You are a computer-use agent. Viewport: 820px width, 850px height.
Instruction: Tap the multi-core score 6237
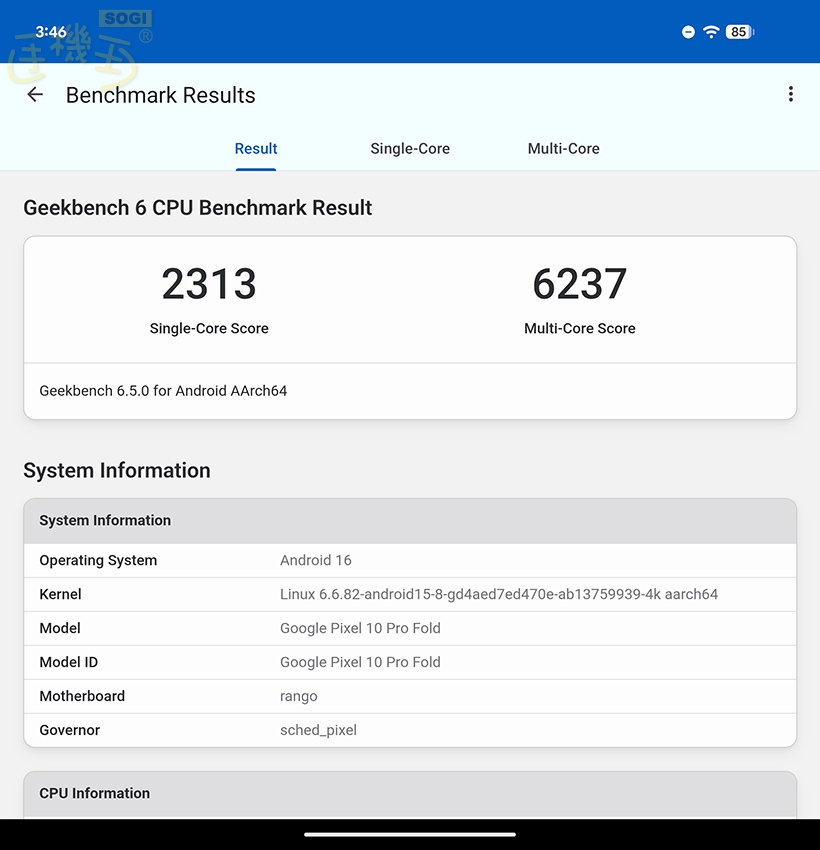[x=580, y=285]
